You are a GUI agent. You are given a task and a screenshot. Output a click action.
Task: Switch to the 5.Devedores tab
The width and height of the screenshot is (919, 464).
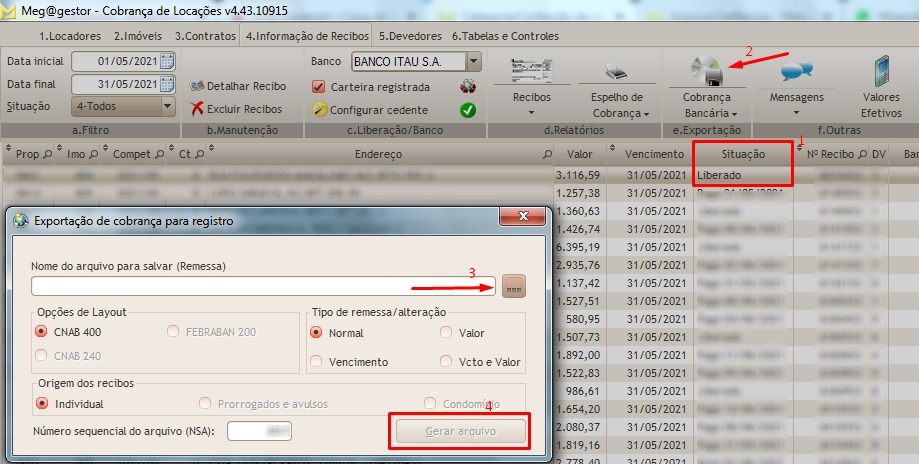(x=411, y=36)
